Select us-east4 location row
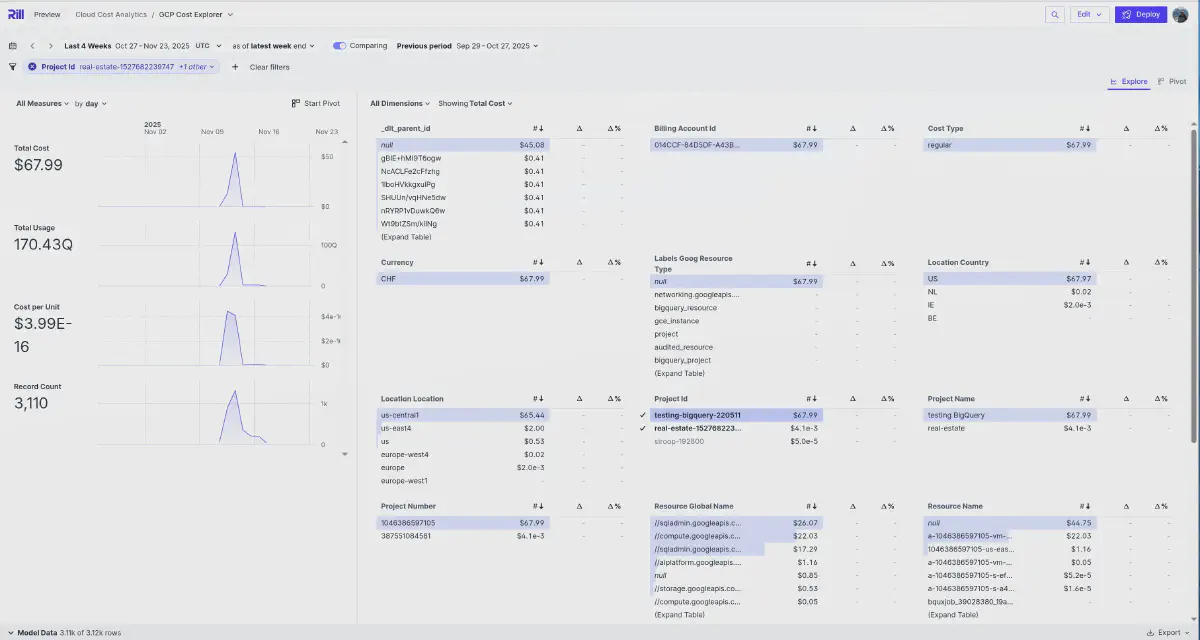 click(463, 428)
